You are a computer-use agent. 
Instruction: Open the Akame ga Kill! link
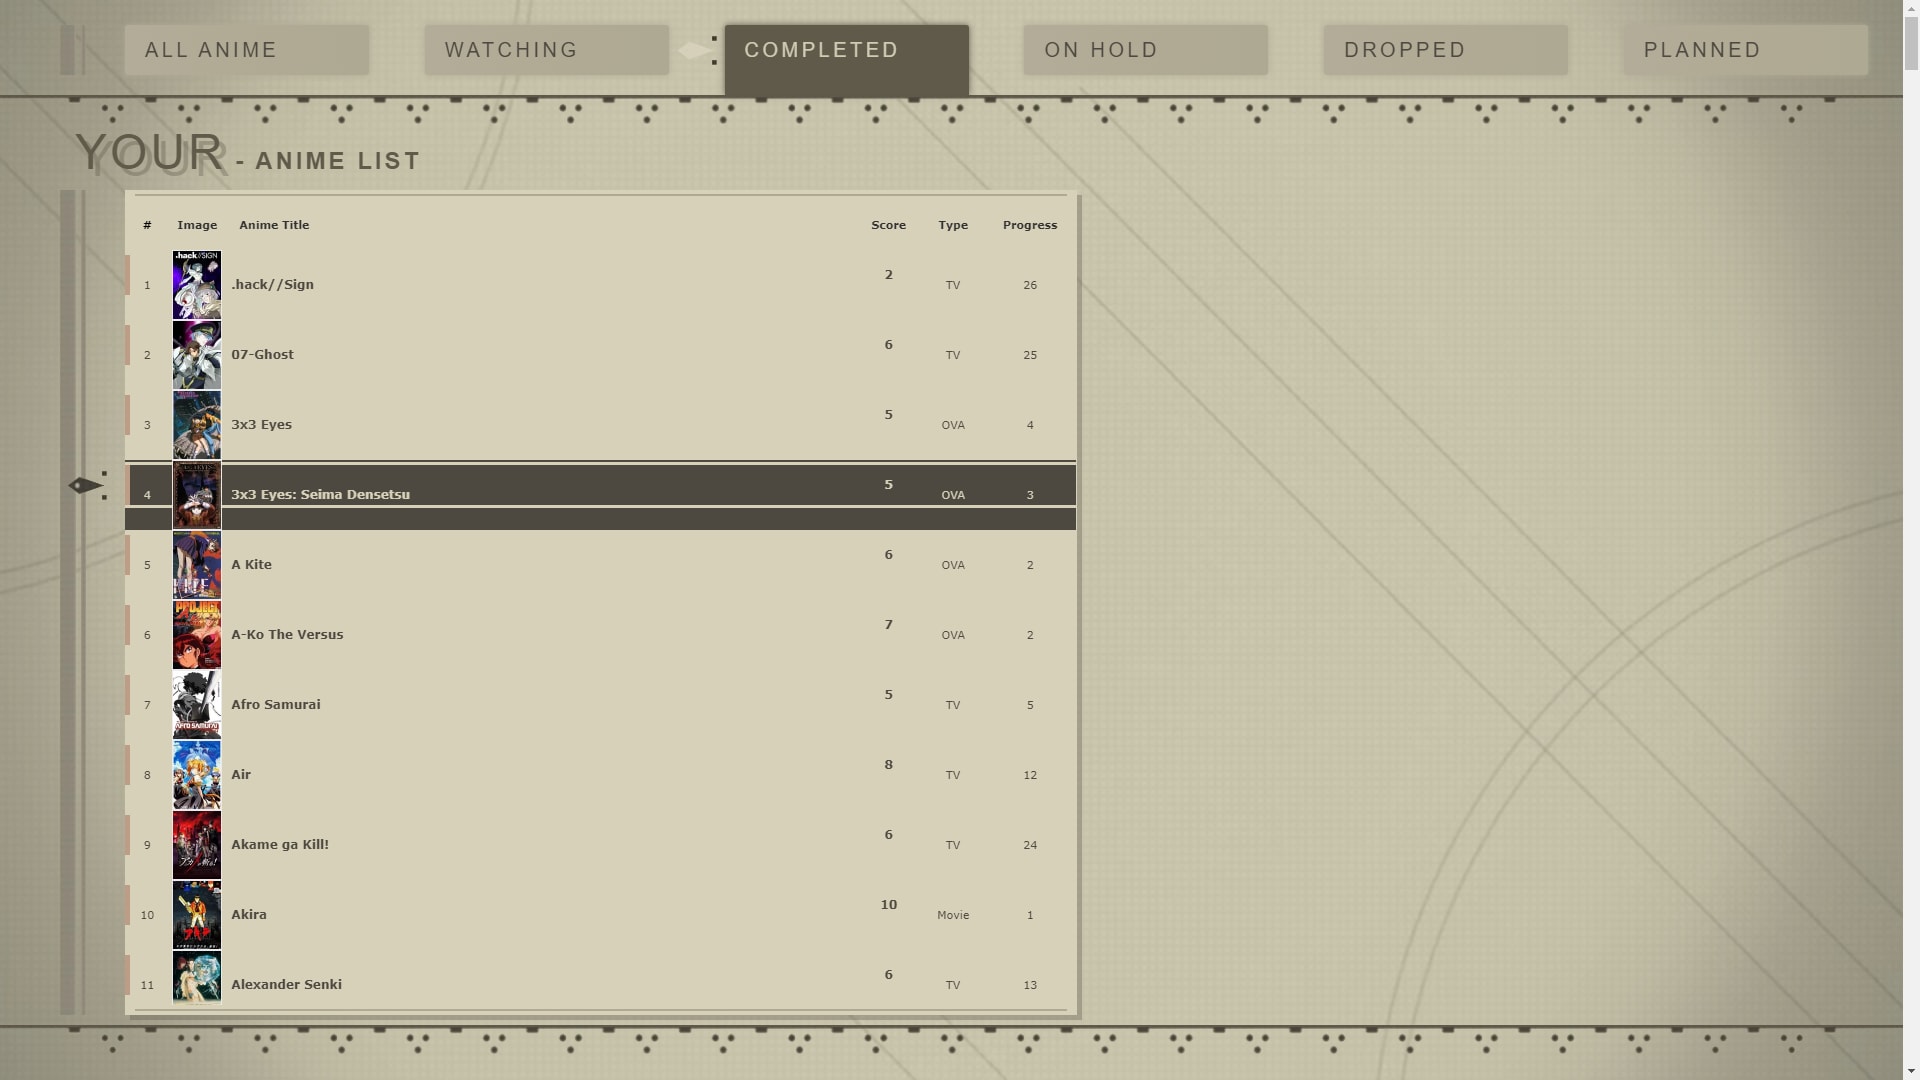click(280, 845)
